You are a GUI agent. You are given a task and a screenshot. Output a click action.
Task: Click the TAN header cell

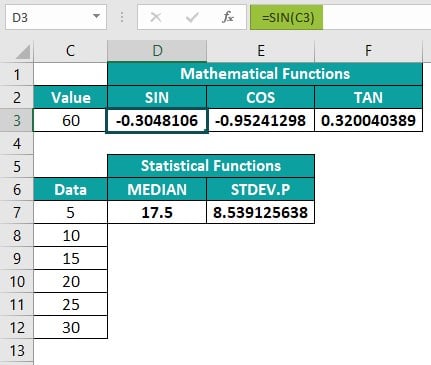368,97
